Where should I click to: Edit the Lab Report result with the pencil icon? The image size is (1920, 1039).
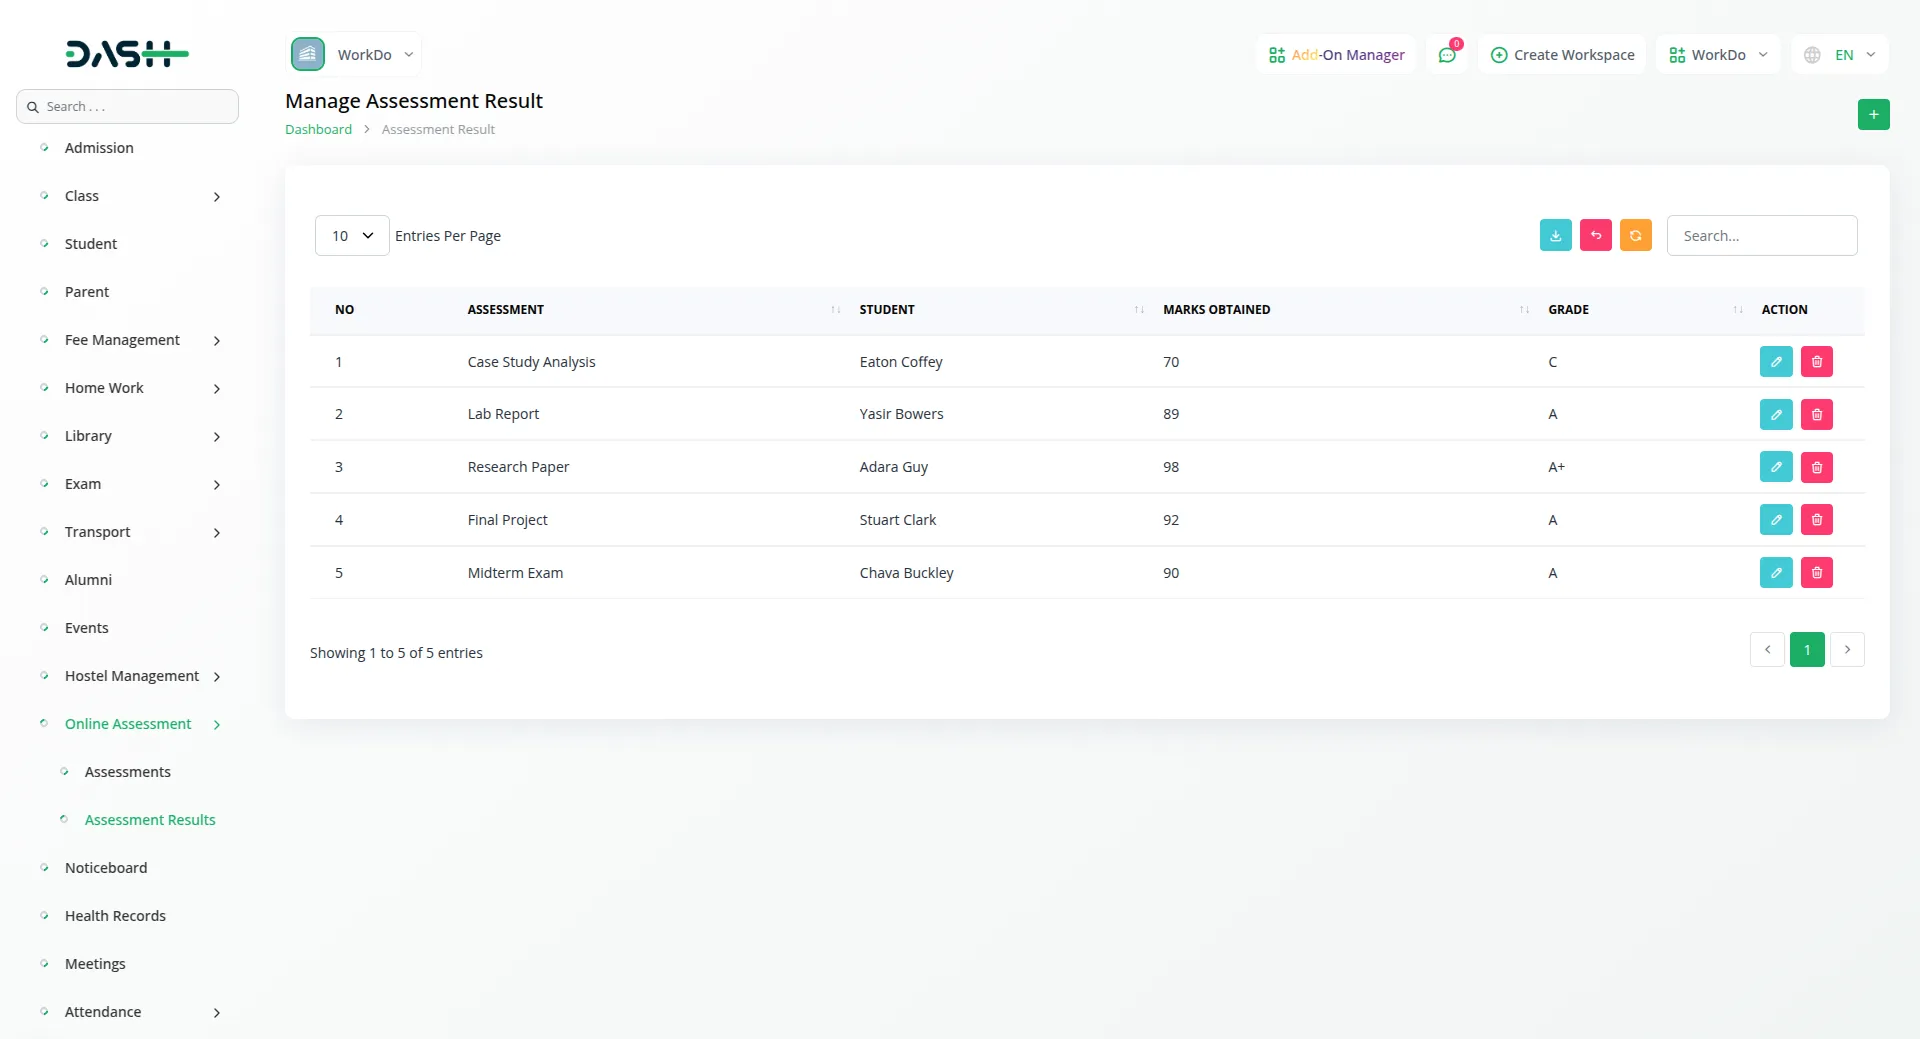point(1776,413)
